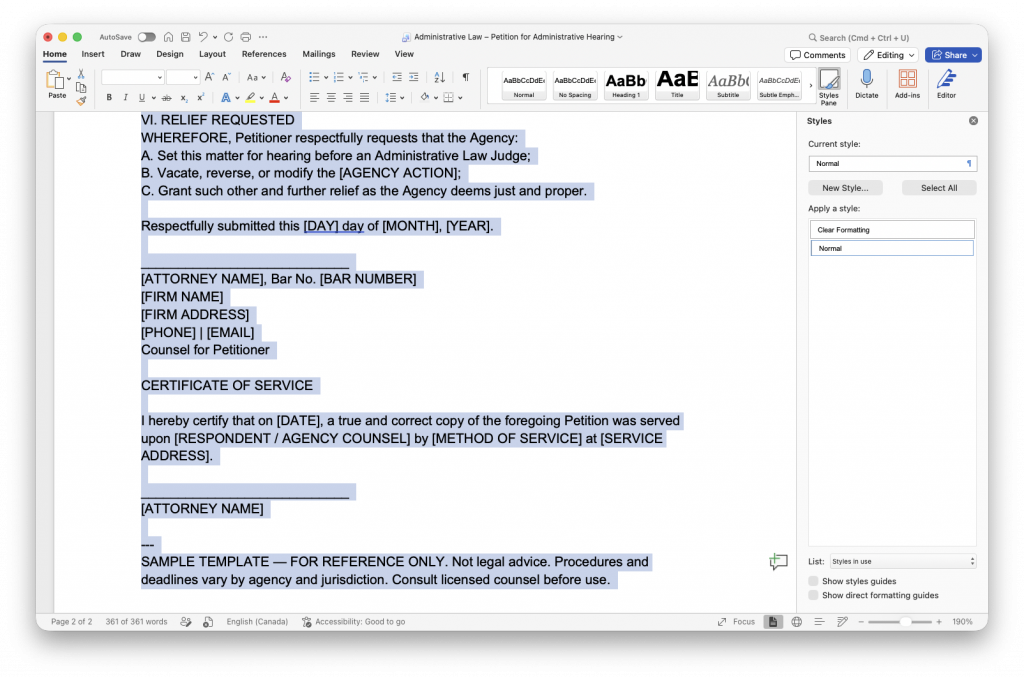Click Select All in Styles pane
The image size is (1024, 678).
[x=938, y=188]
